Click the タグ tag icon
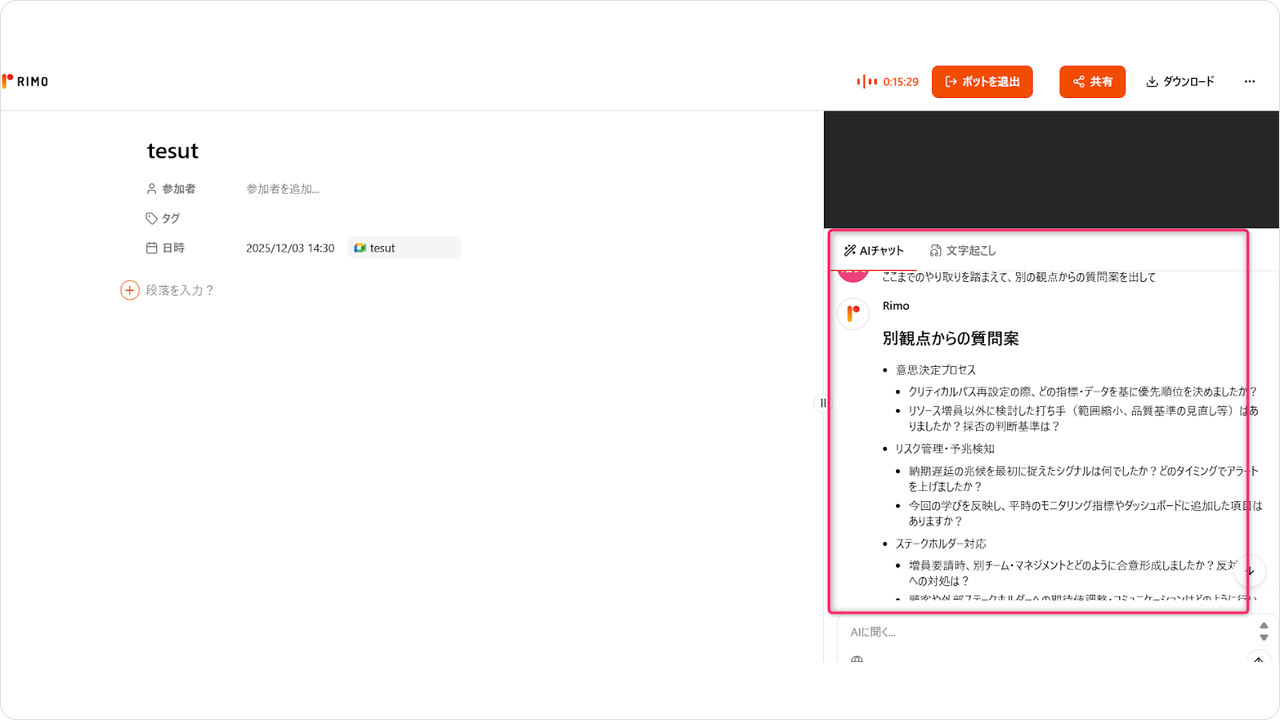Image resolution: width=1280 pixels, height=720 pixels. 152,218
